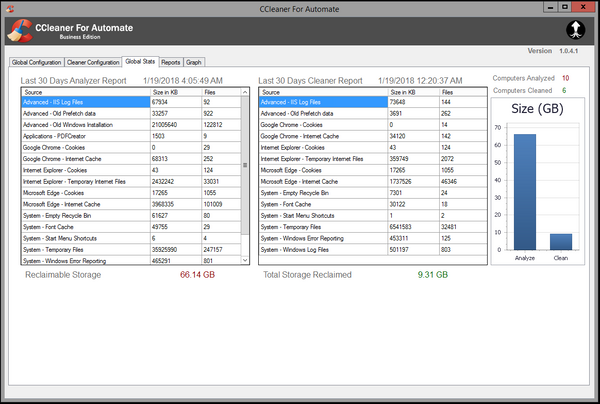Viewport: 600px width, 404px height.
Task: Select Google Chrome - Internet Cache in Analyzer Report
Action: pos(131,159)
